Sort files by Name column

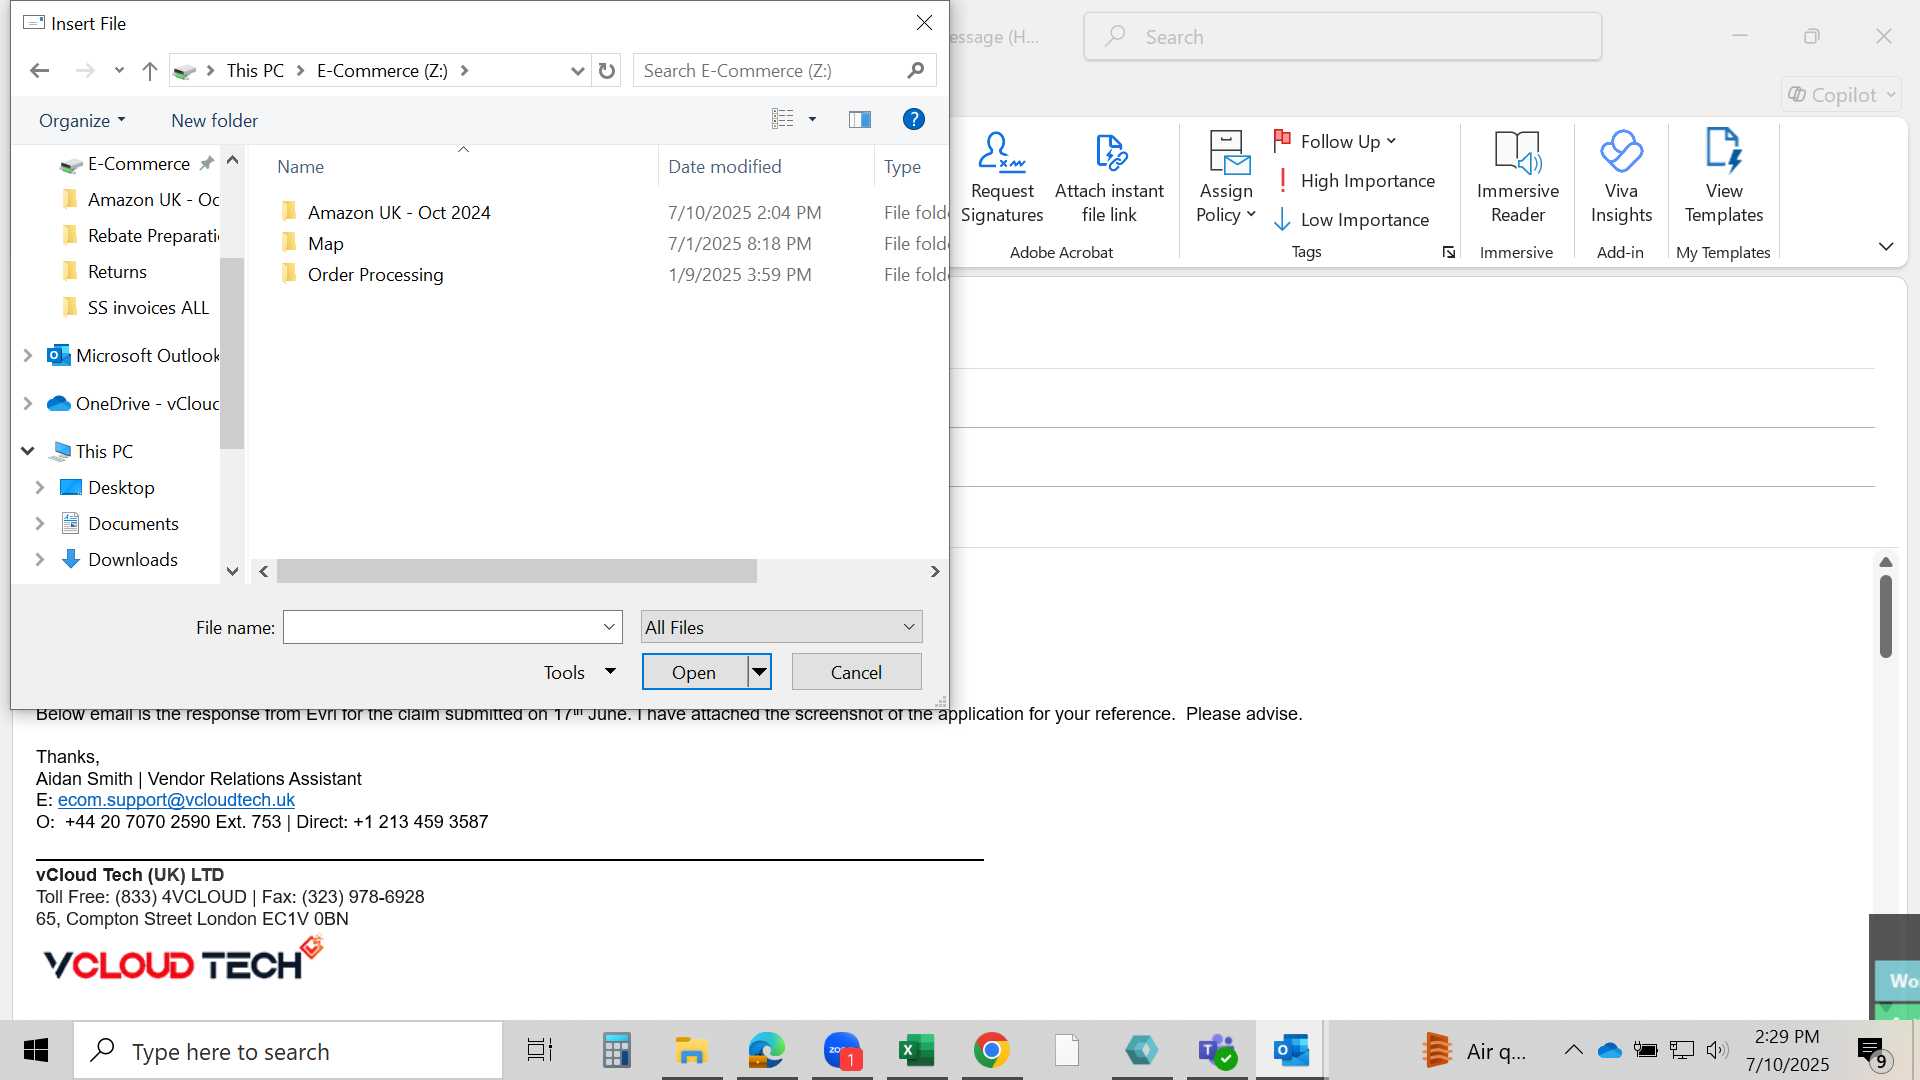[300, 167]
